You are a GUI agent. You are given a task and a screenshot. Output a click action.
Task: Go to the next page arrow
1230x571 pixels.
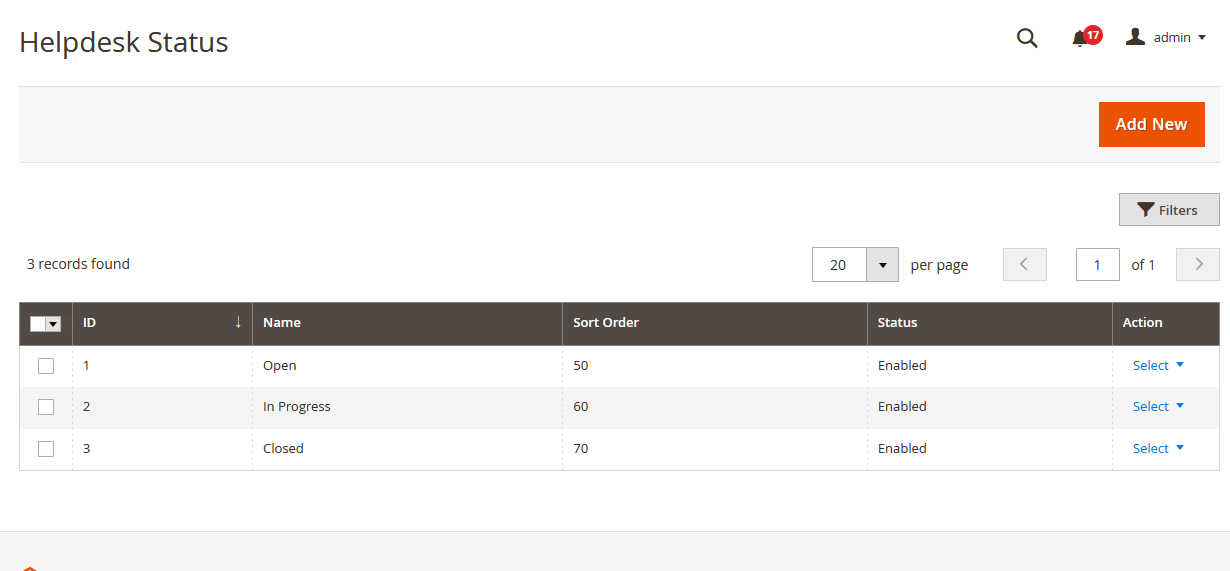[x=1197, y=264]
